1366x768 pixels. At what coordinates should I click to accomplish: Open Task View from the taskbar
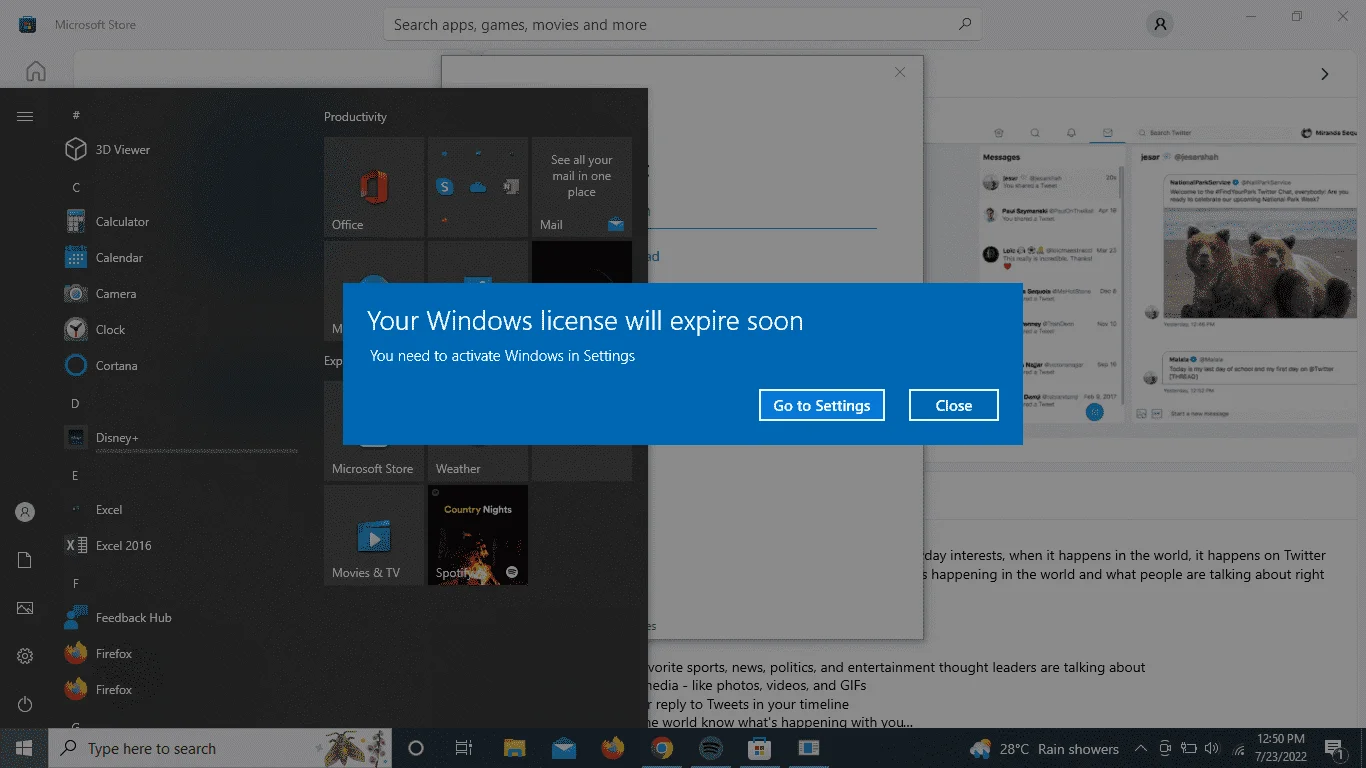[x=464, y=748]
